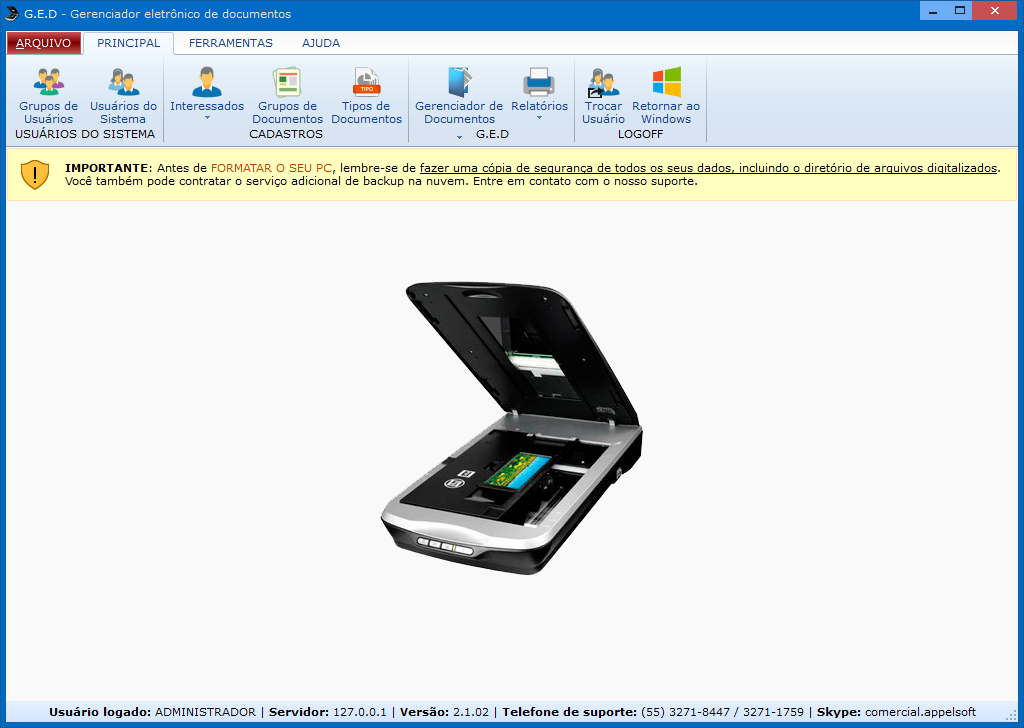Expand the Gerenciador de Documentos dropdown arrow

(459, 135)
